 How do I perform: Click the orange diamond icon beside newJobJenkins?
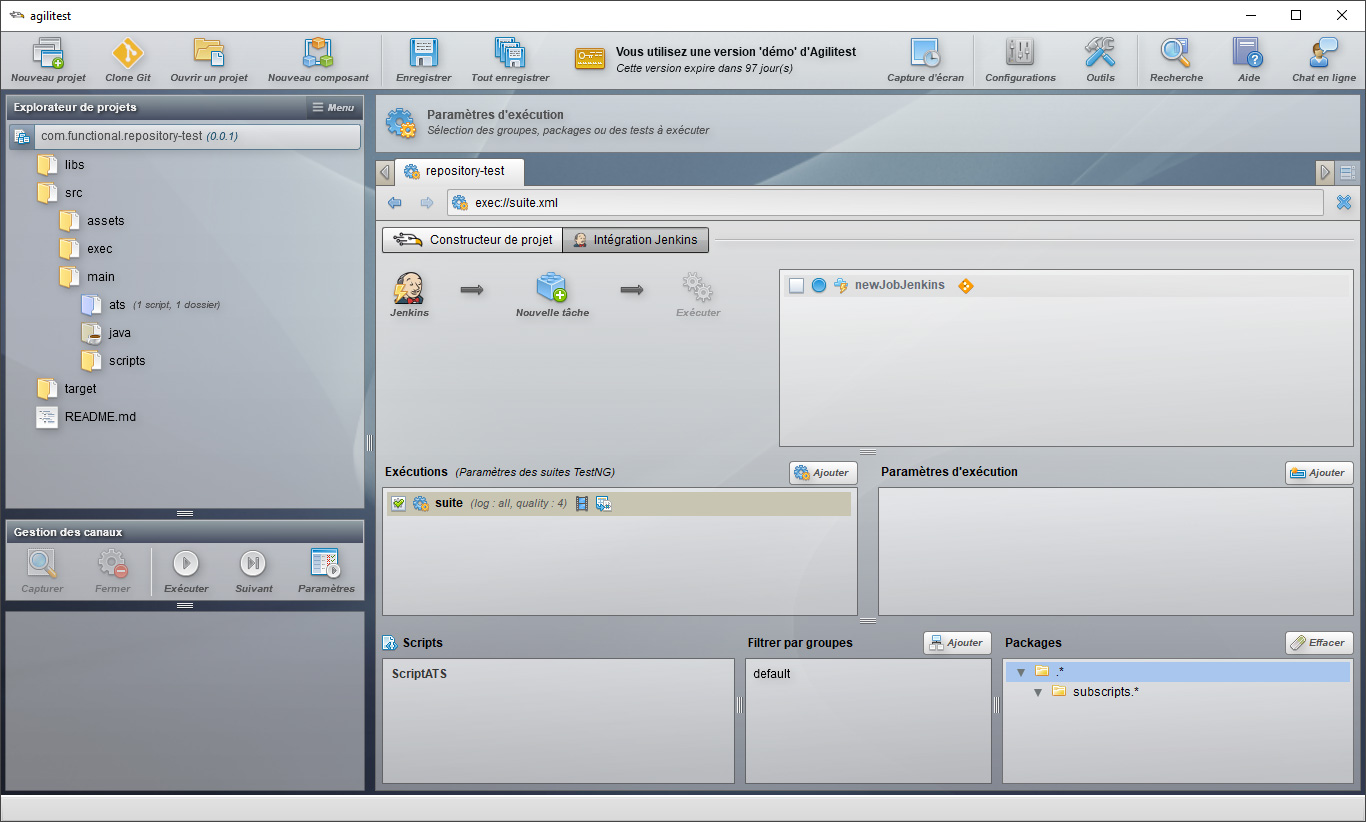[x=965, y=286]
